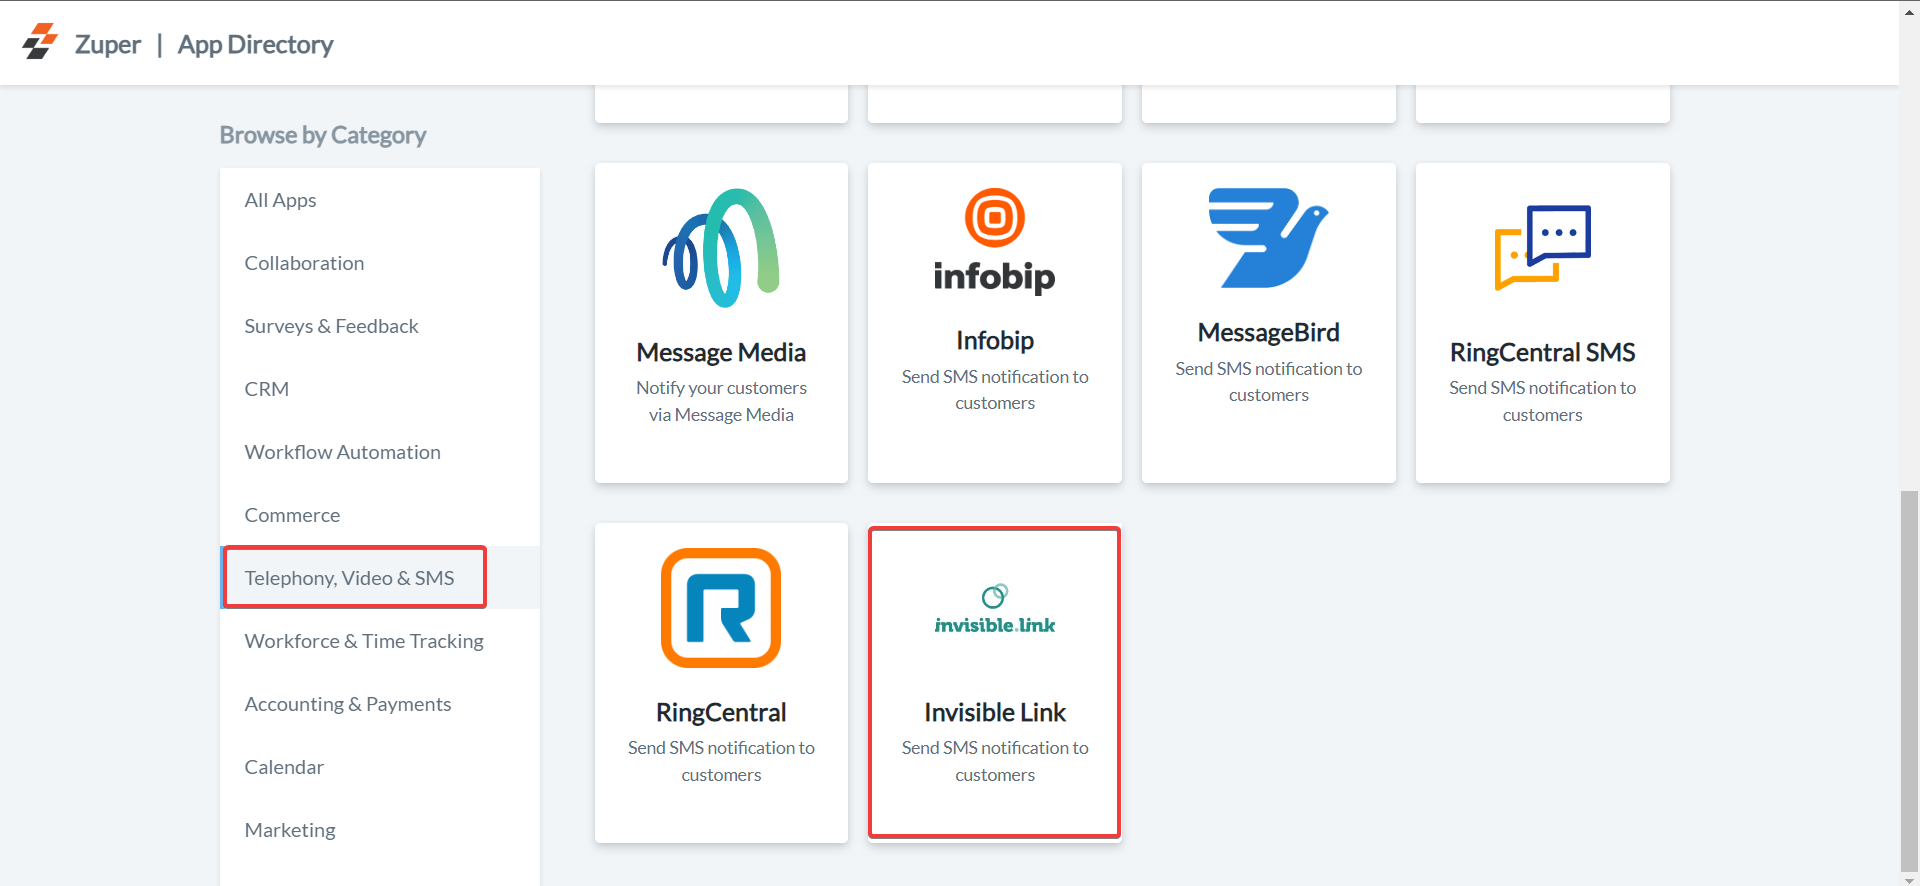The height and width of the screenshot is (886, 1920).
Task: Click the page vertical scrollbar thumb
Action: coord(1909,680)
